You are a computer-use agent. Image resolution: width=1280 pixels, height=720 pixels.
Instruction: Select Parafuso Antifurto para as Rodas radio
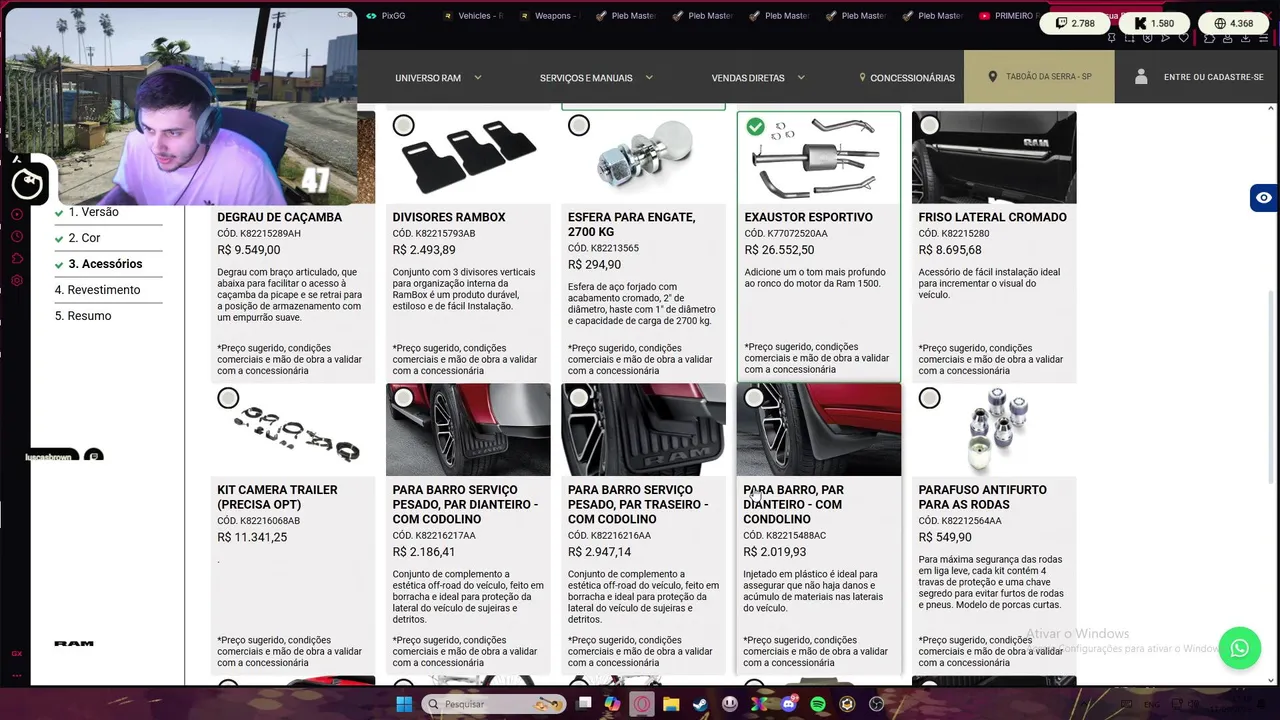929,398
